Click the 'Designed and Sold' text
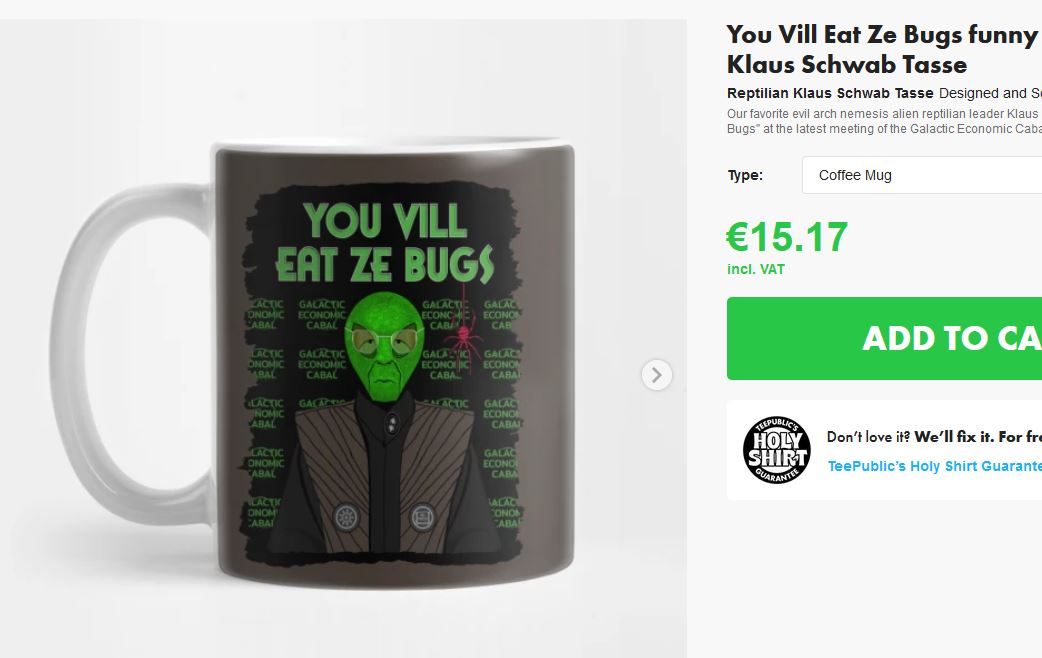Viewport: 1042px width, 658px height. (x=990, y=93)
